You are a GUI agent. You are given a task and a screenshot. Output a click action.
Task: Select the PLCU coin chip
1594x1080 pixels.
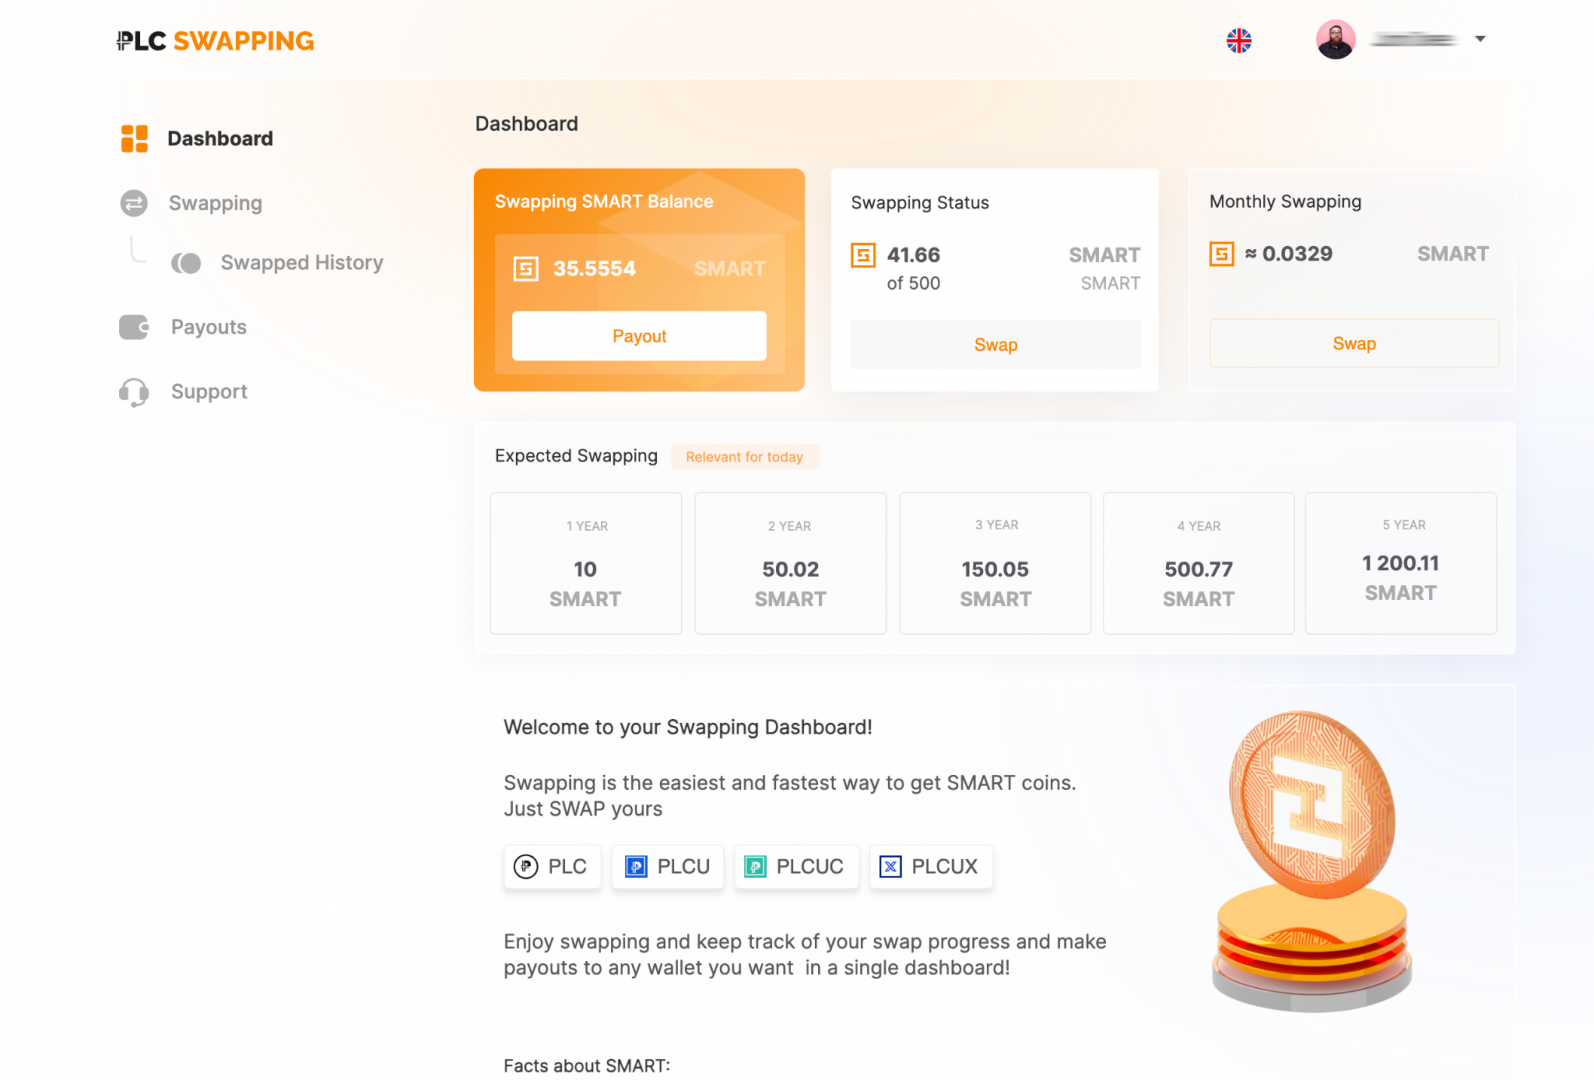tap(668, 867)
